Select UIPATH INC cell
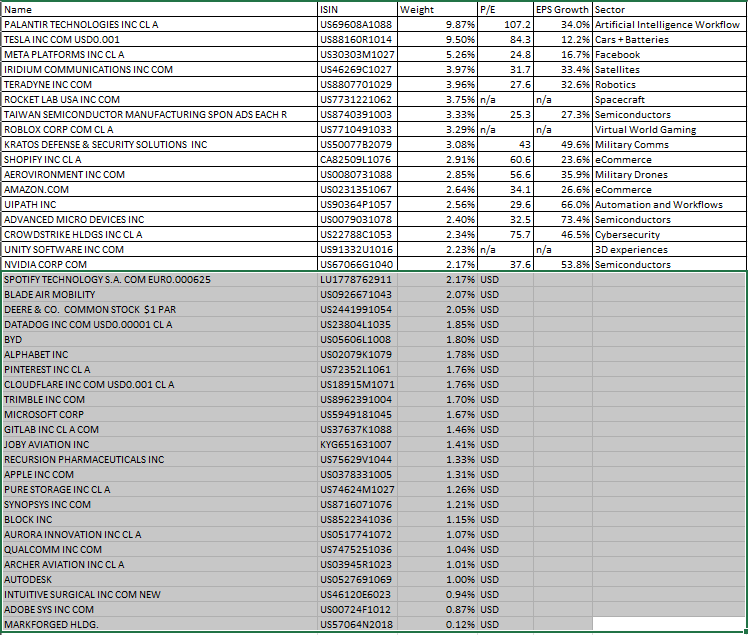This screenshot has width=748, height=635. (x=159, y=205)
